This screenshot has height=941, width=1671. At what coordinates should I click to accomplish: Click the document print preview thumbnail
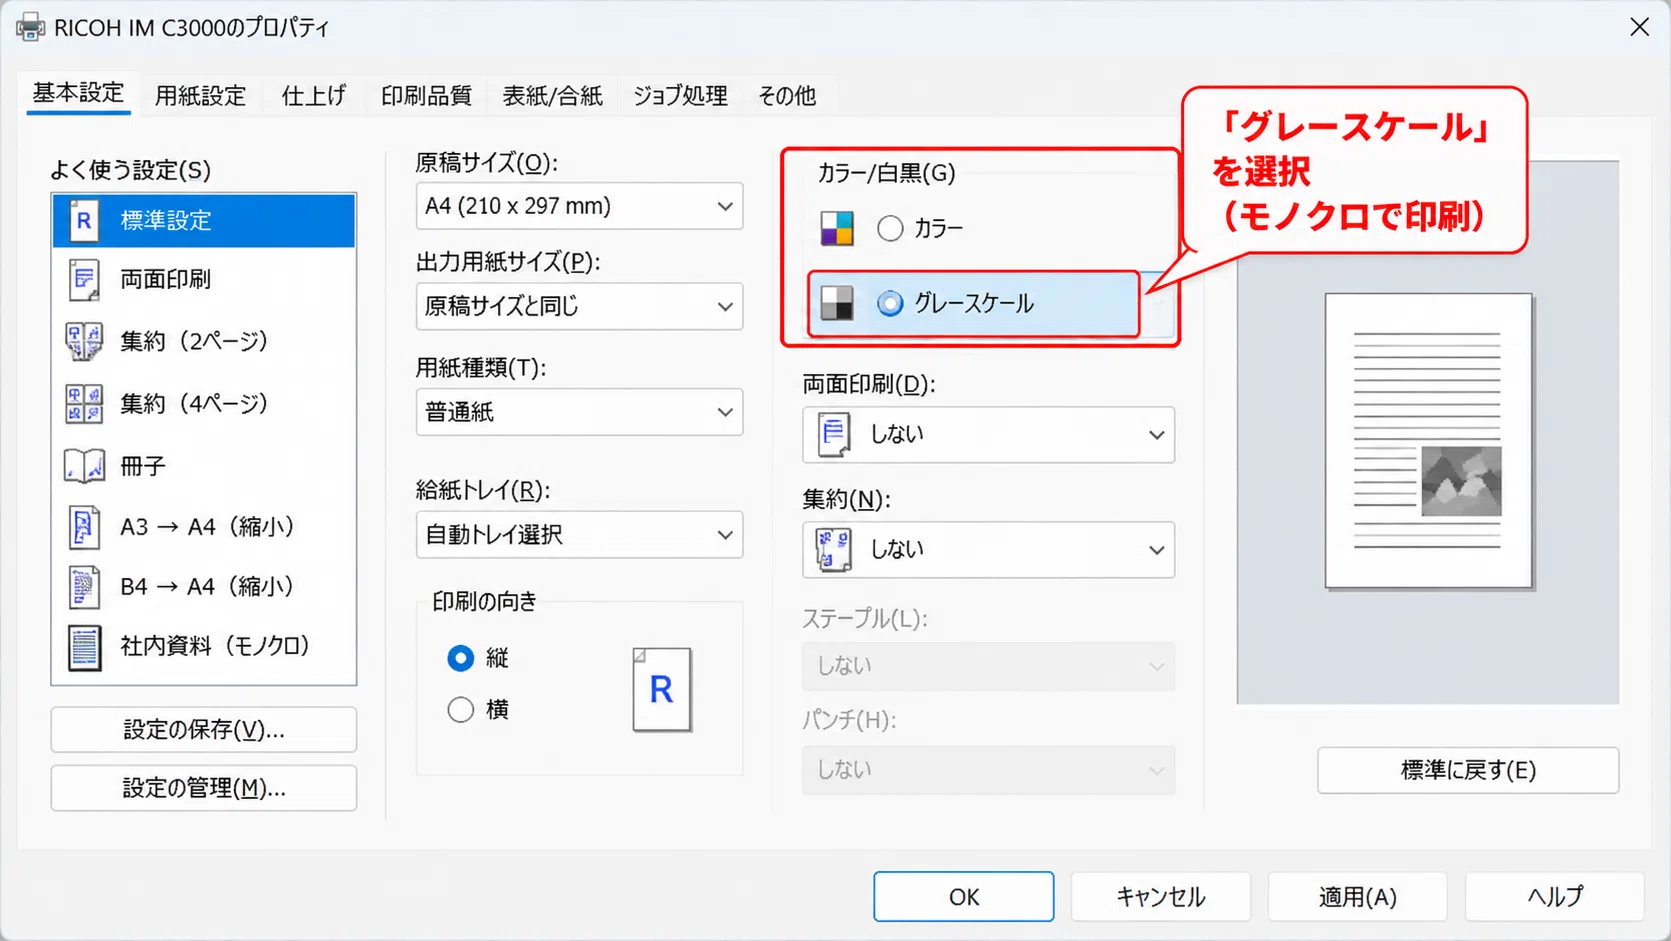1429,441
